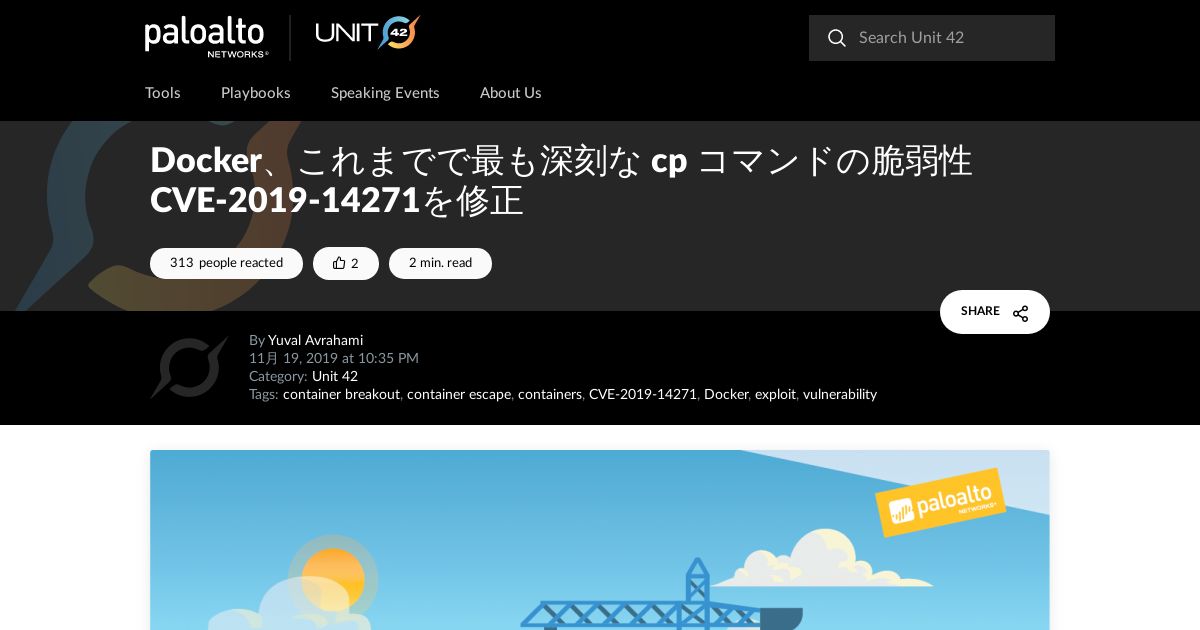Viewport: 1200px width, 630px height.
Task: Click the Palo Alto Networks logo
Action: tap(206, 37)
